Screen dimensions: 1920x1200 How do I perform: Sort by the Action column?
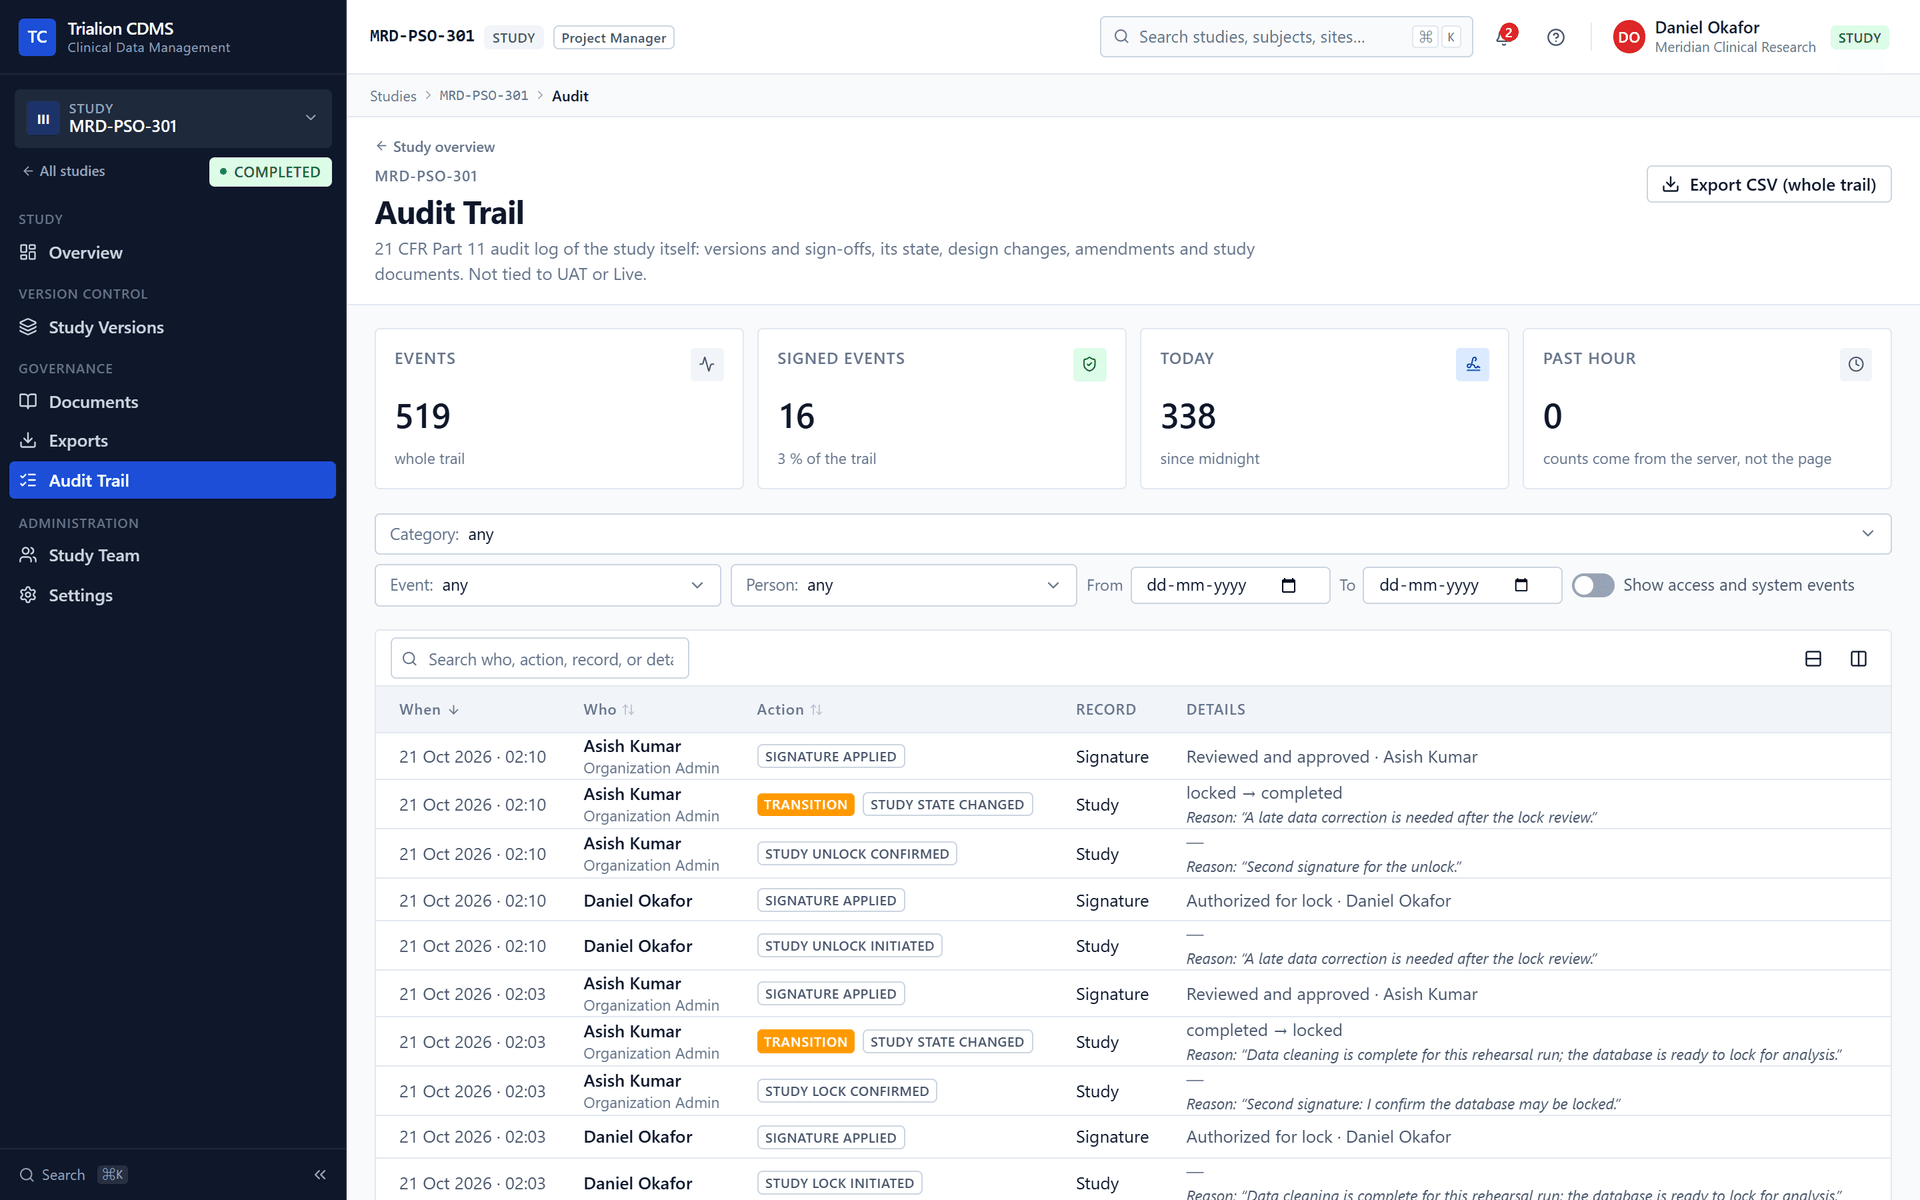789,710
